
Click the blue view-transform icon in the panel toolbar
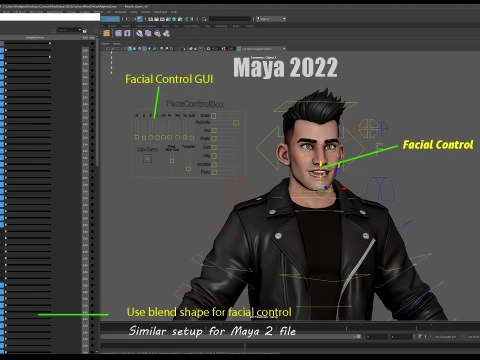coord(239,49)
